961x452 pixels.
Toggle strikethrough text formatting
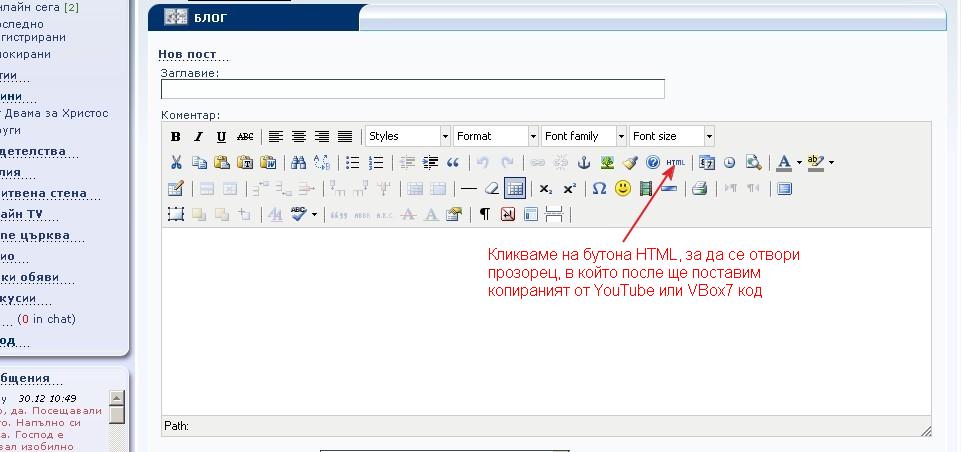[x=244, y=136]
